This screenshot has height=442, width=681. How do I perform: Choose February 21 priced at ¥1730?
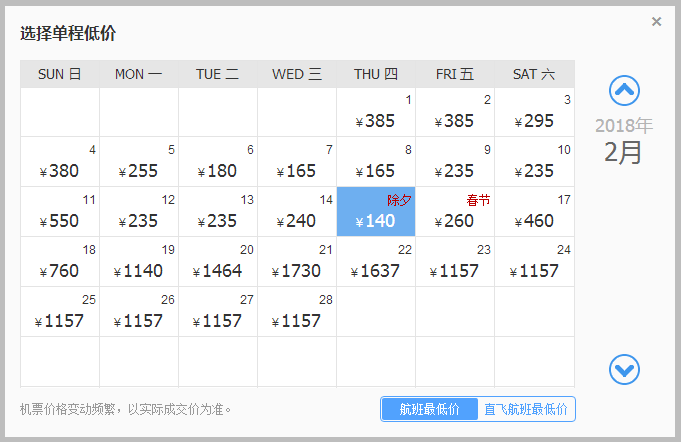[297, 262]
